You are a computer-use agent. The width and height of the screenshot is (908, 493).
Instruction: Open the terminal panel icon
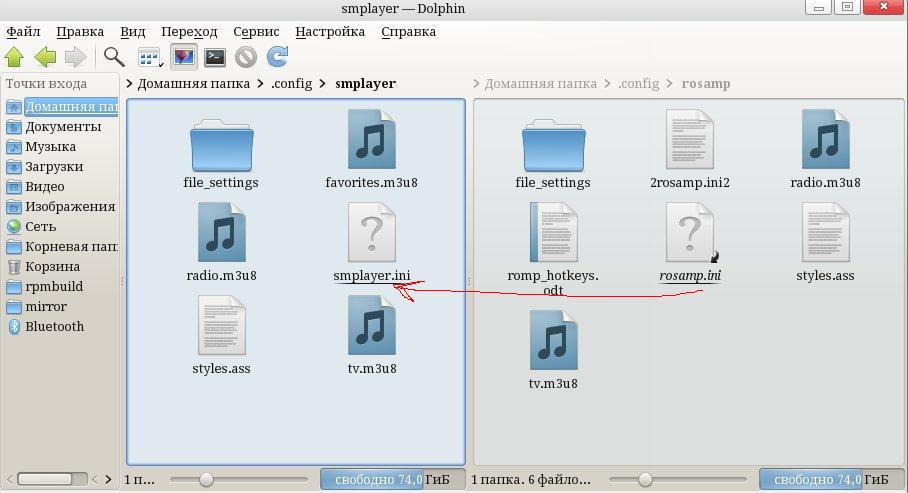click(x=215, y=57)
